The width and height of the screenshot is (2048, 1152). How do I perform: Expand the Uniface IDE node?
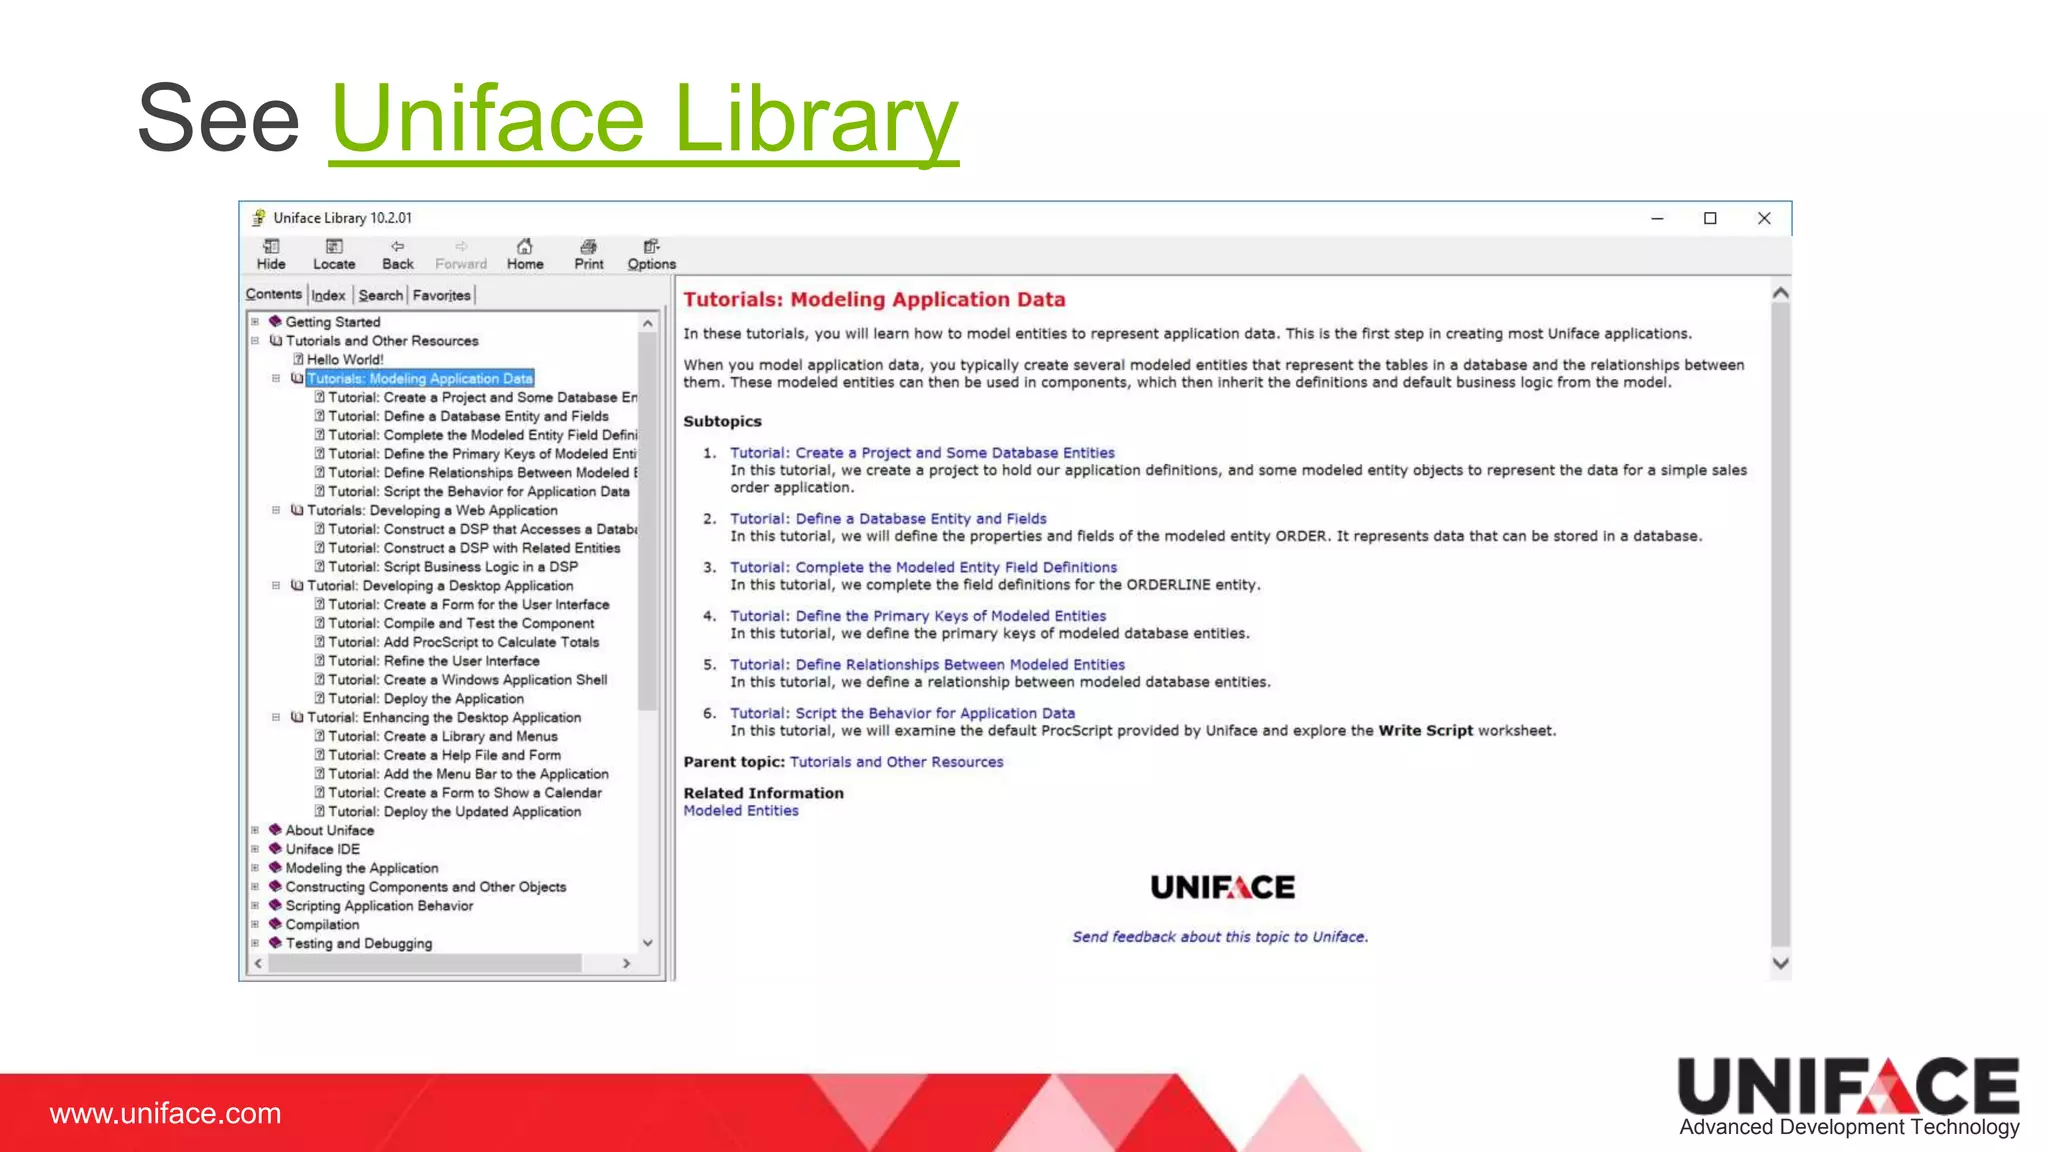pos(255,849)
